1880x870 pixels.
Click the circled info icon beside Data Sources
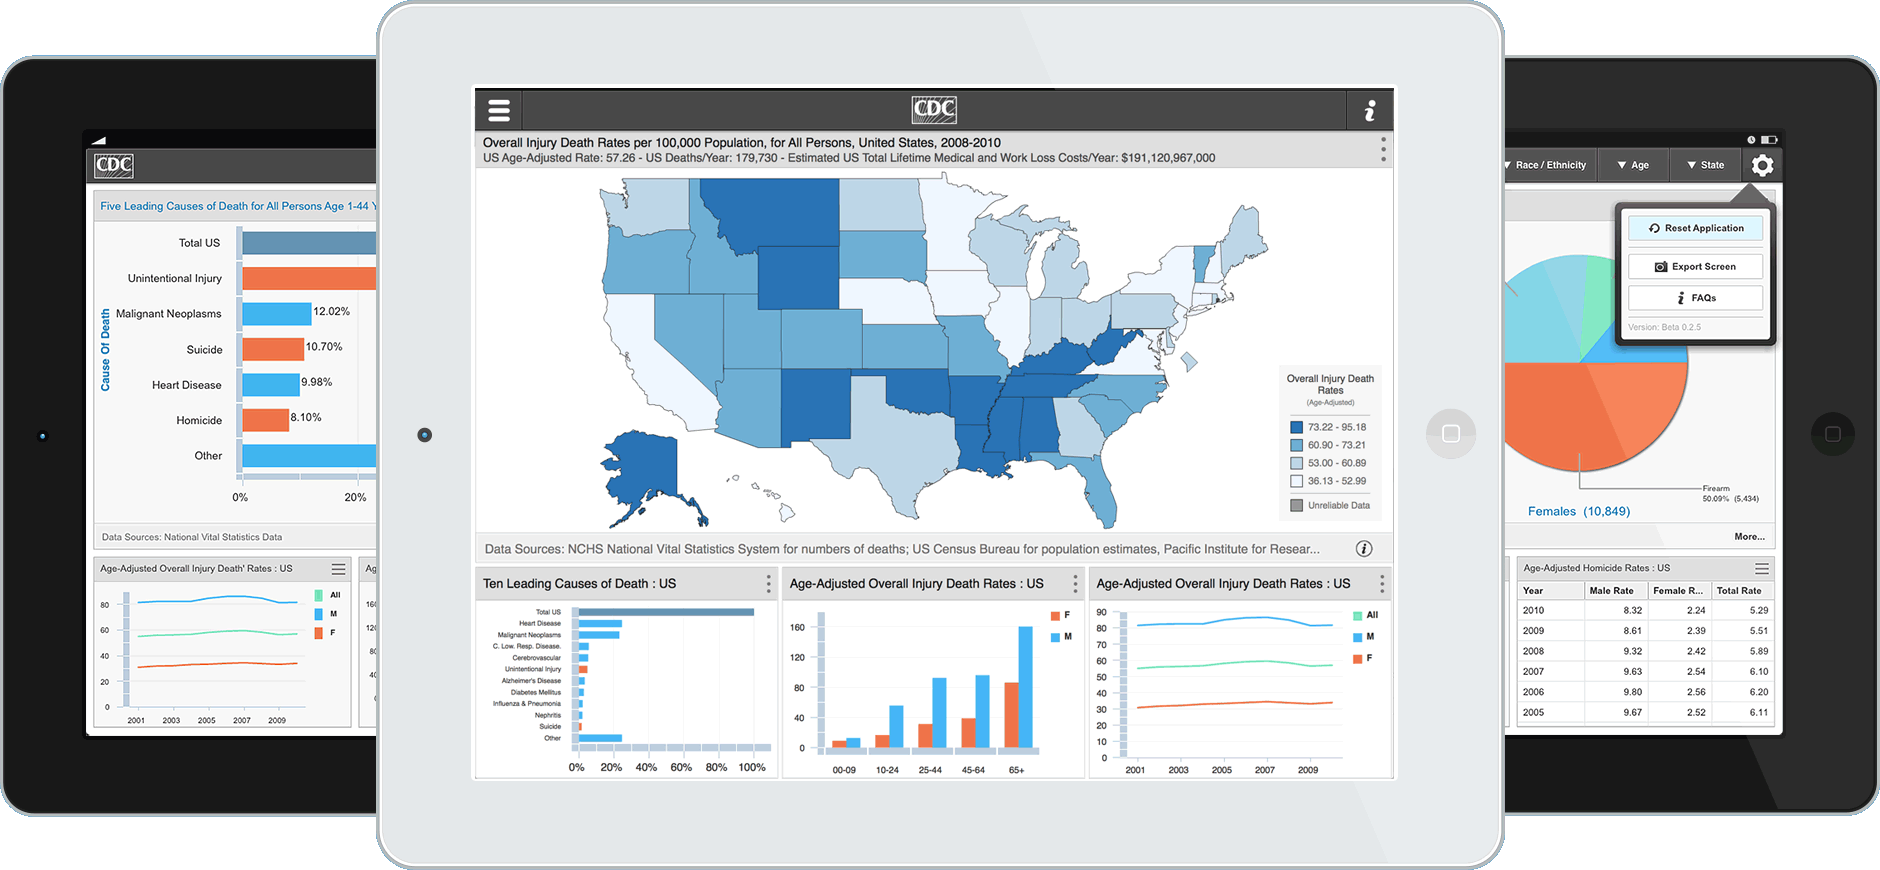tap(1364, 549)
